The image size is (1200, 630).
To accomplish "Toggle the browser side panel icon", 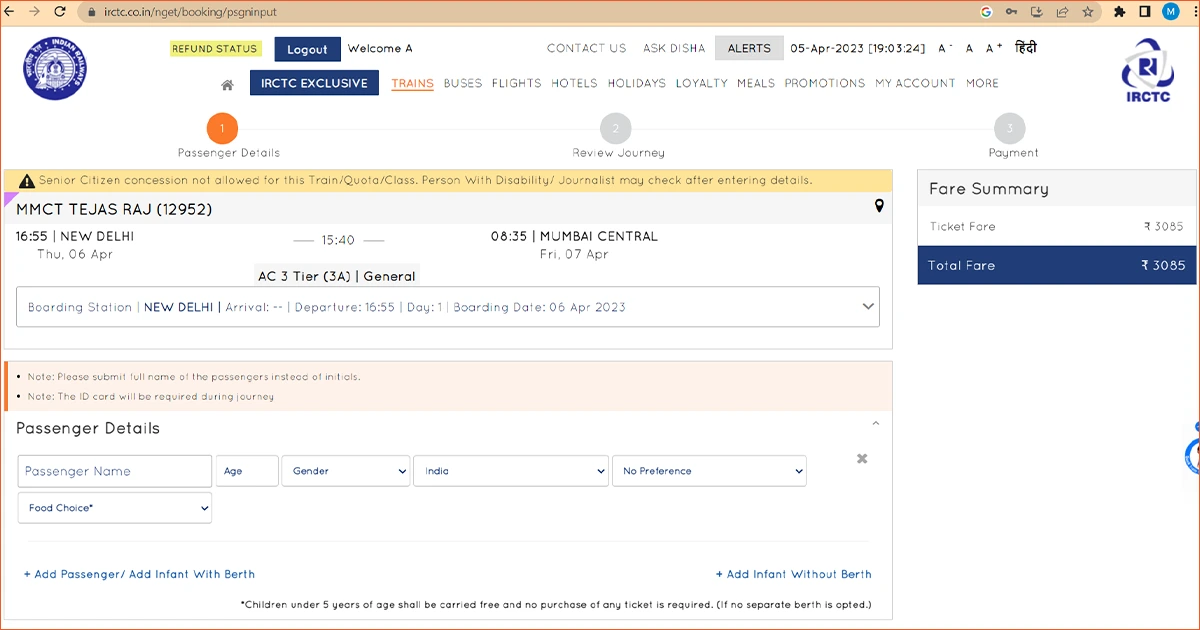I will click(x=1144, y=12).
